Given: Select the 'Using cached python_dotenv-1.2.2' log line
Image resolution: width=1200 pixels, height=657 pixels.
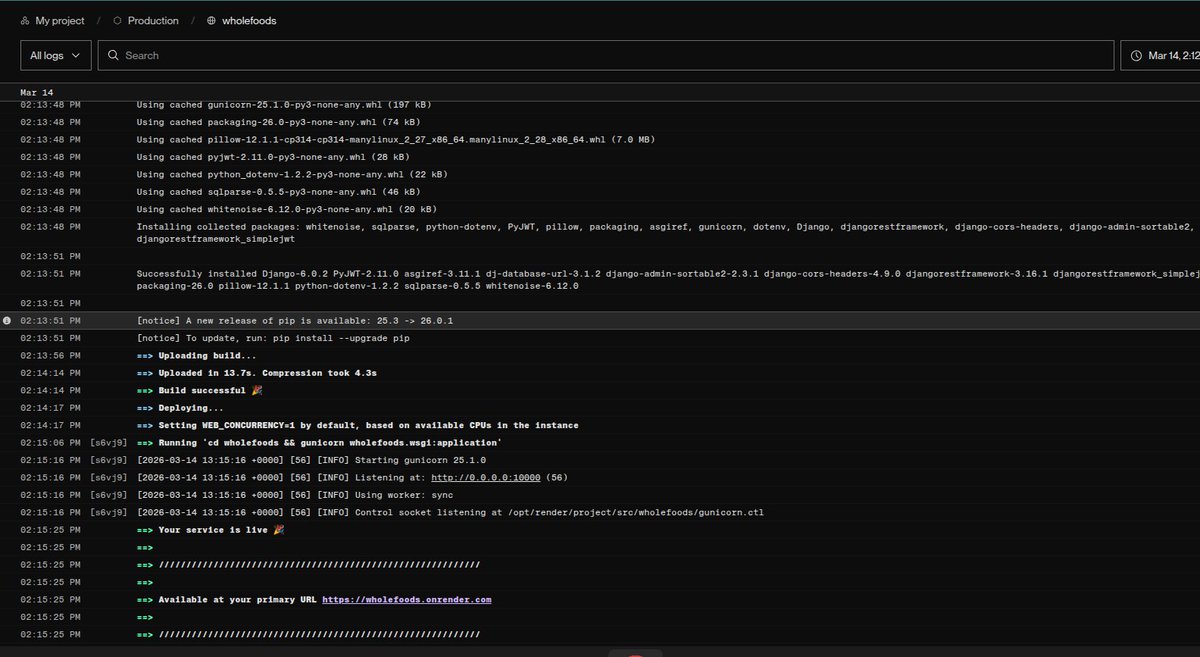Looking at the screenshot, I should pos(292,174).
